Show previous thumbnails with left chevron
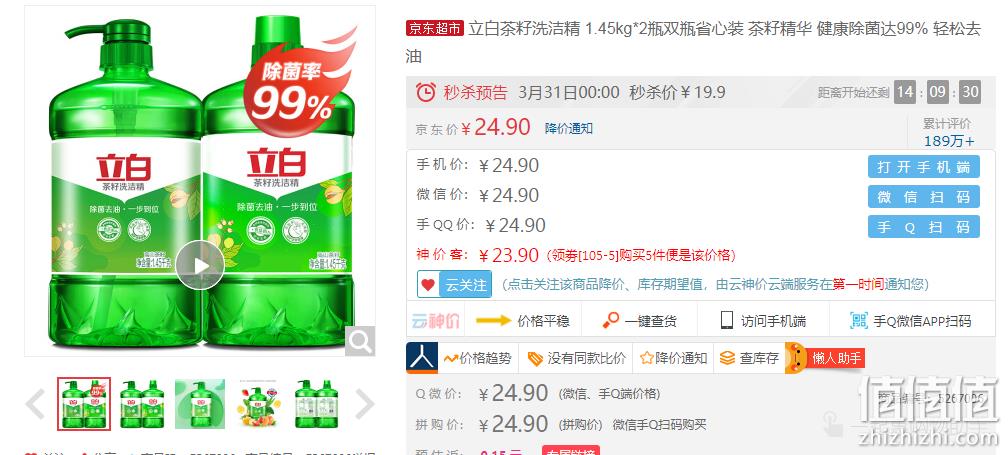This screenshot has width=1008, height=455. coord(35,404)
